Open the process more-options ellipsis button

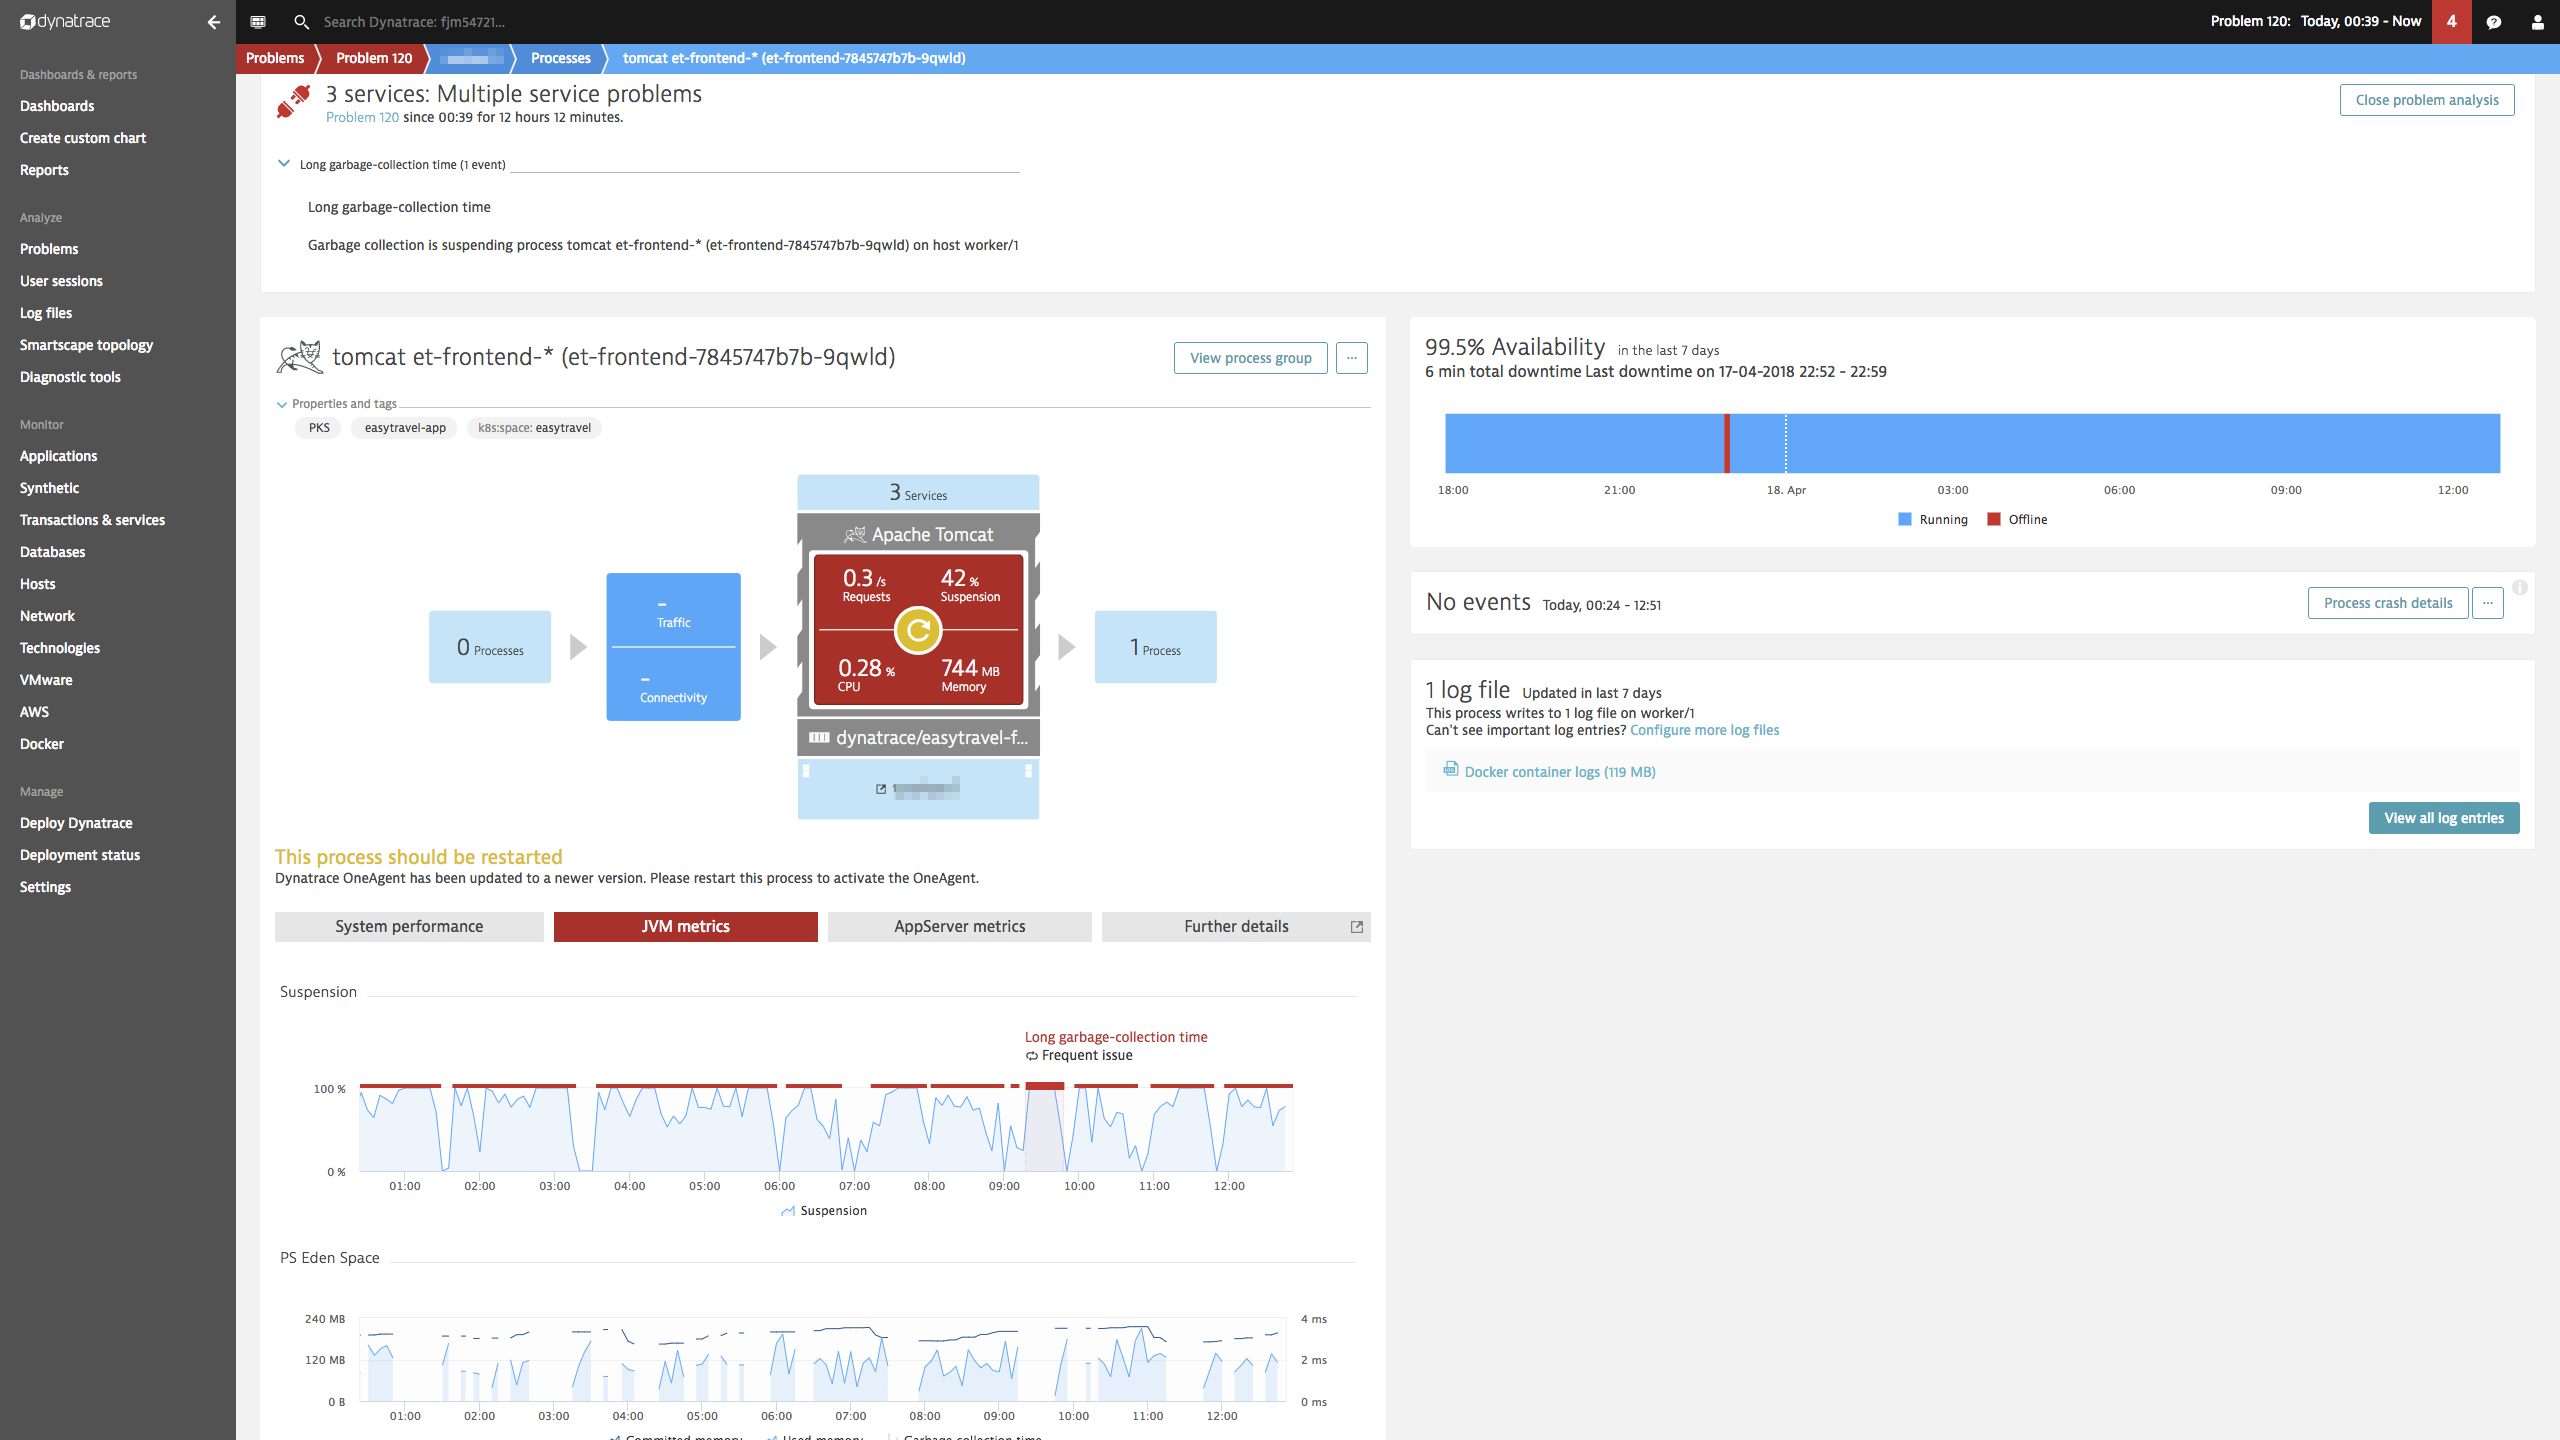click(1352, 358)
